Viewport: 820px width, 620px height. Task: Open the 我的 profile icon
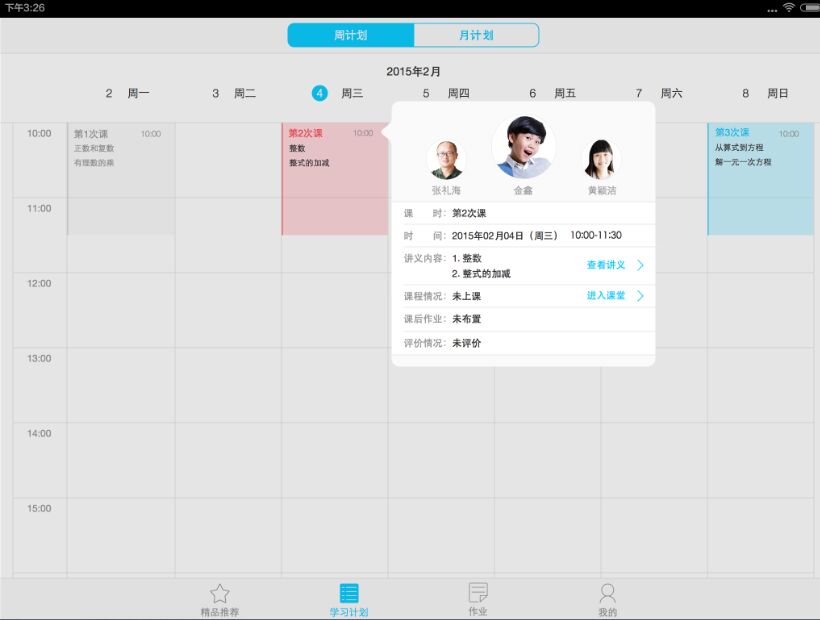click(607, 593)
